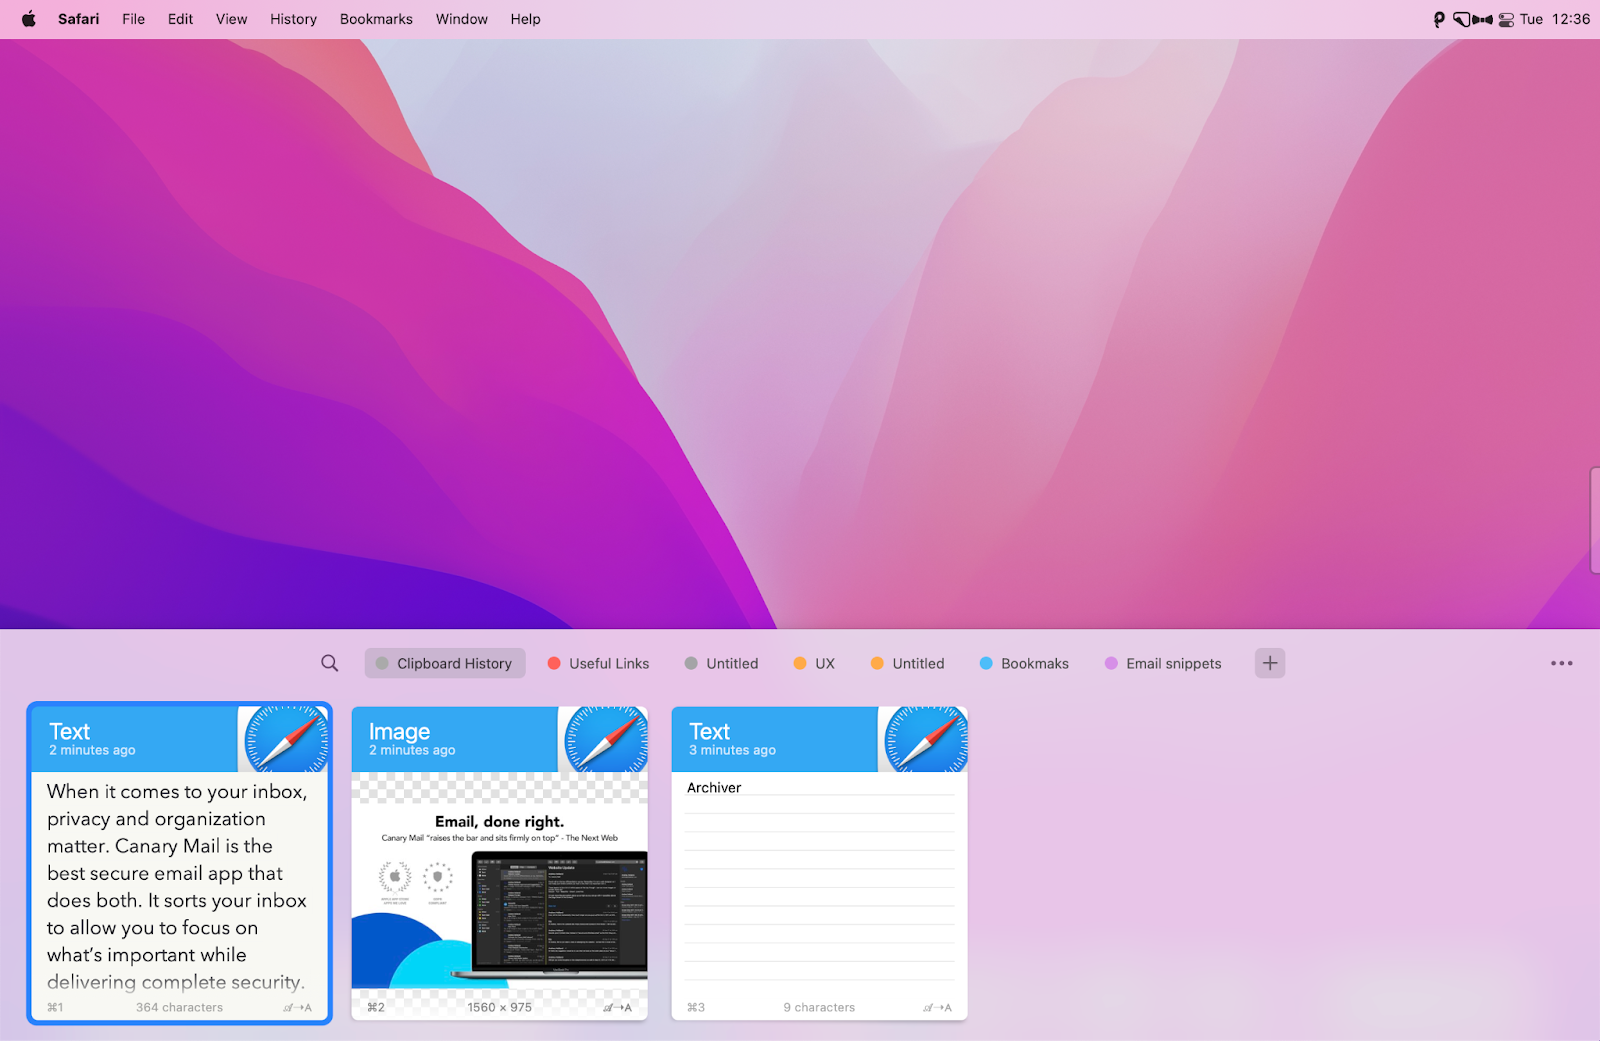Click plain-text paste icon on 364 characters card

click(x=298, y=1007)
